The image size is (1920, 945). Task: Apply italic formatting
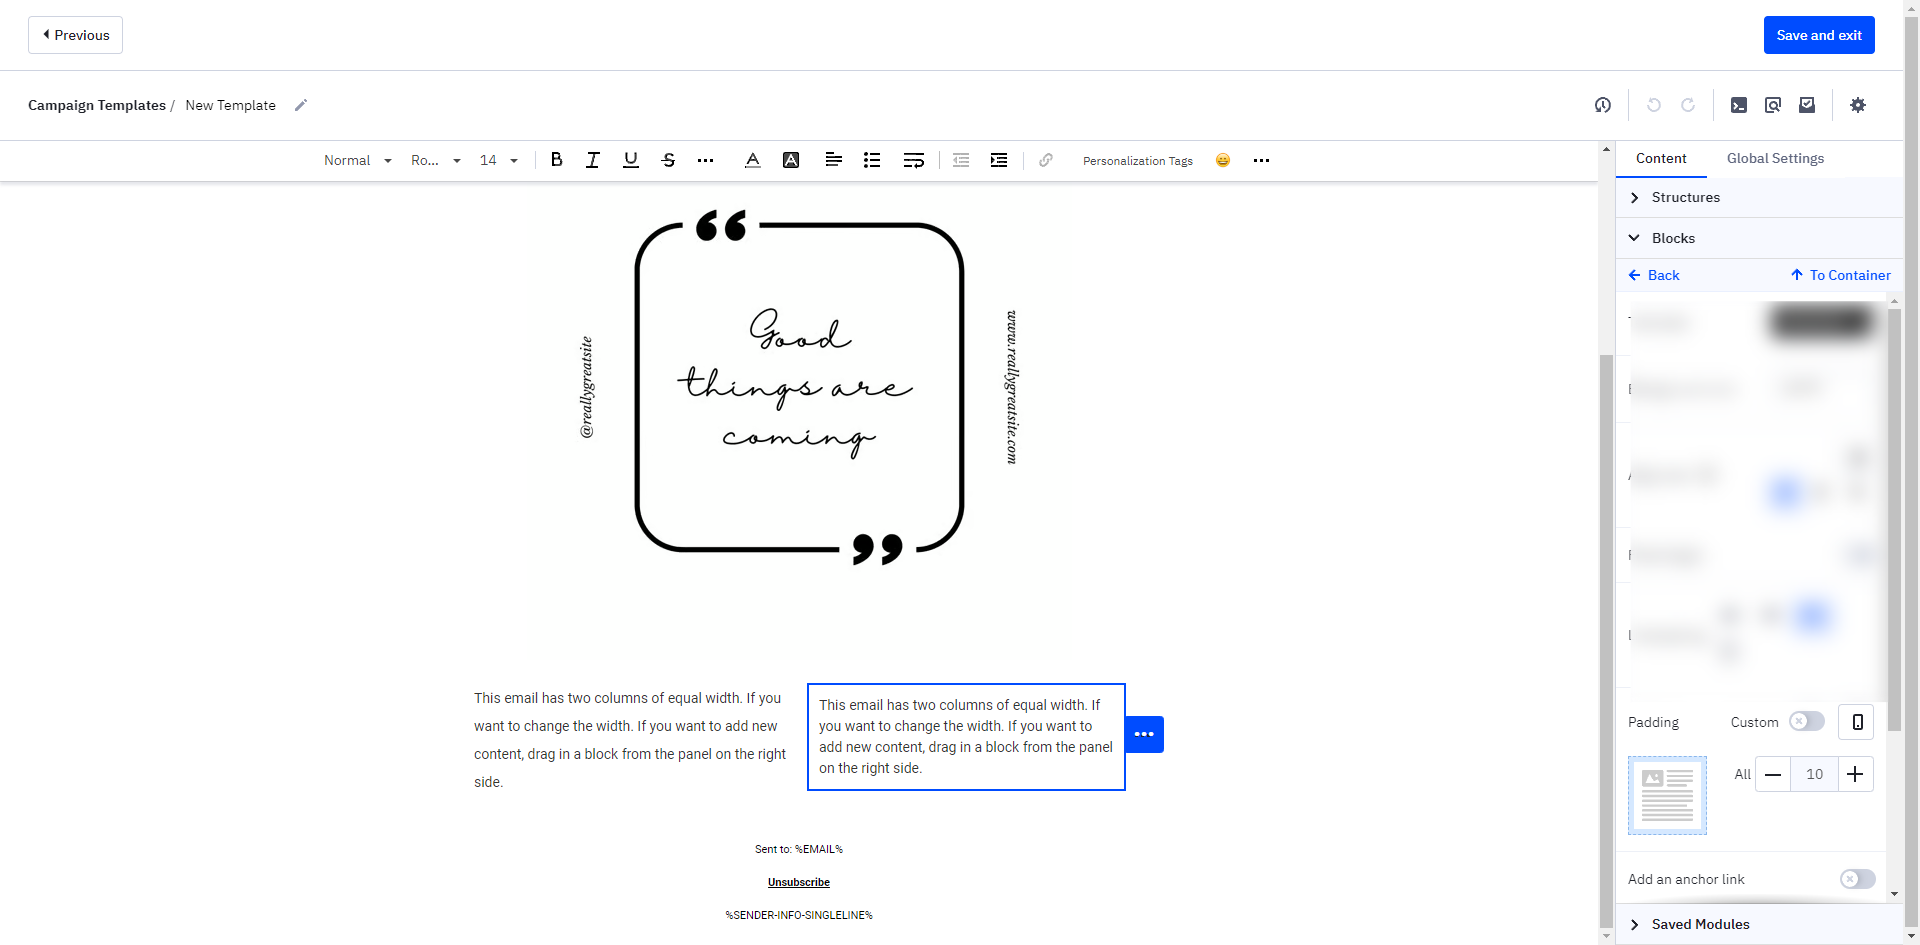point(593,160)
